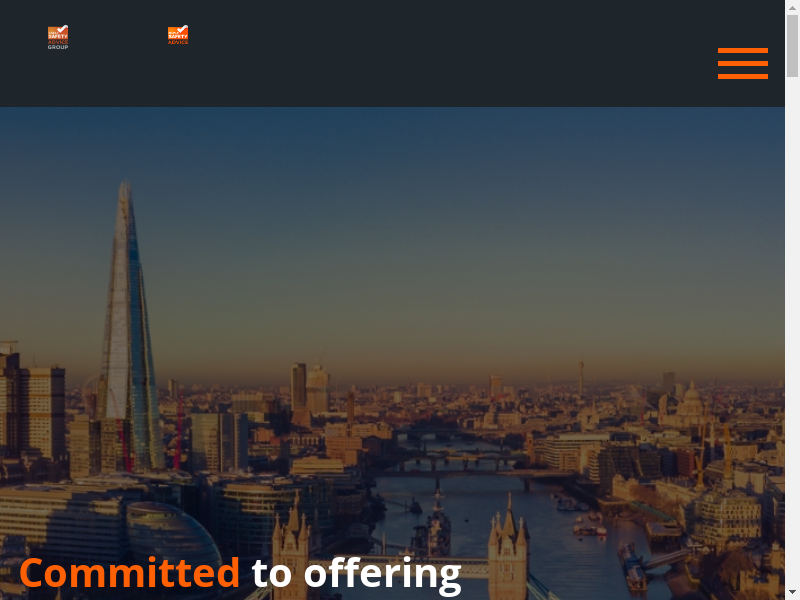Click the Safety Advice Group logo
Screen dimensions: 800x600
58,37
